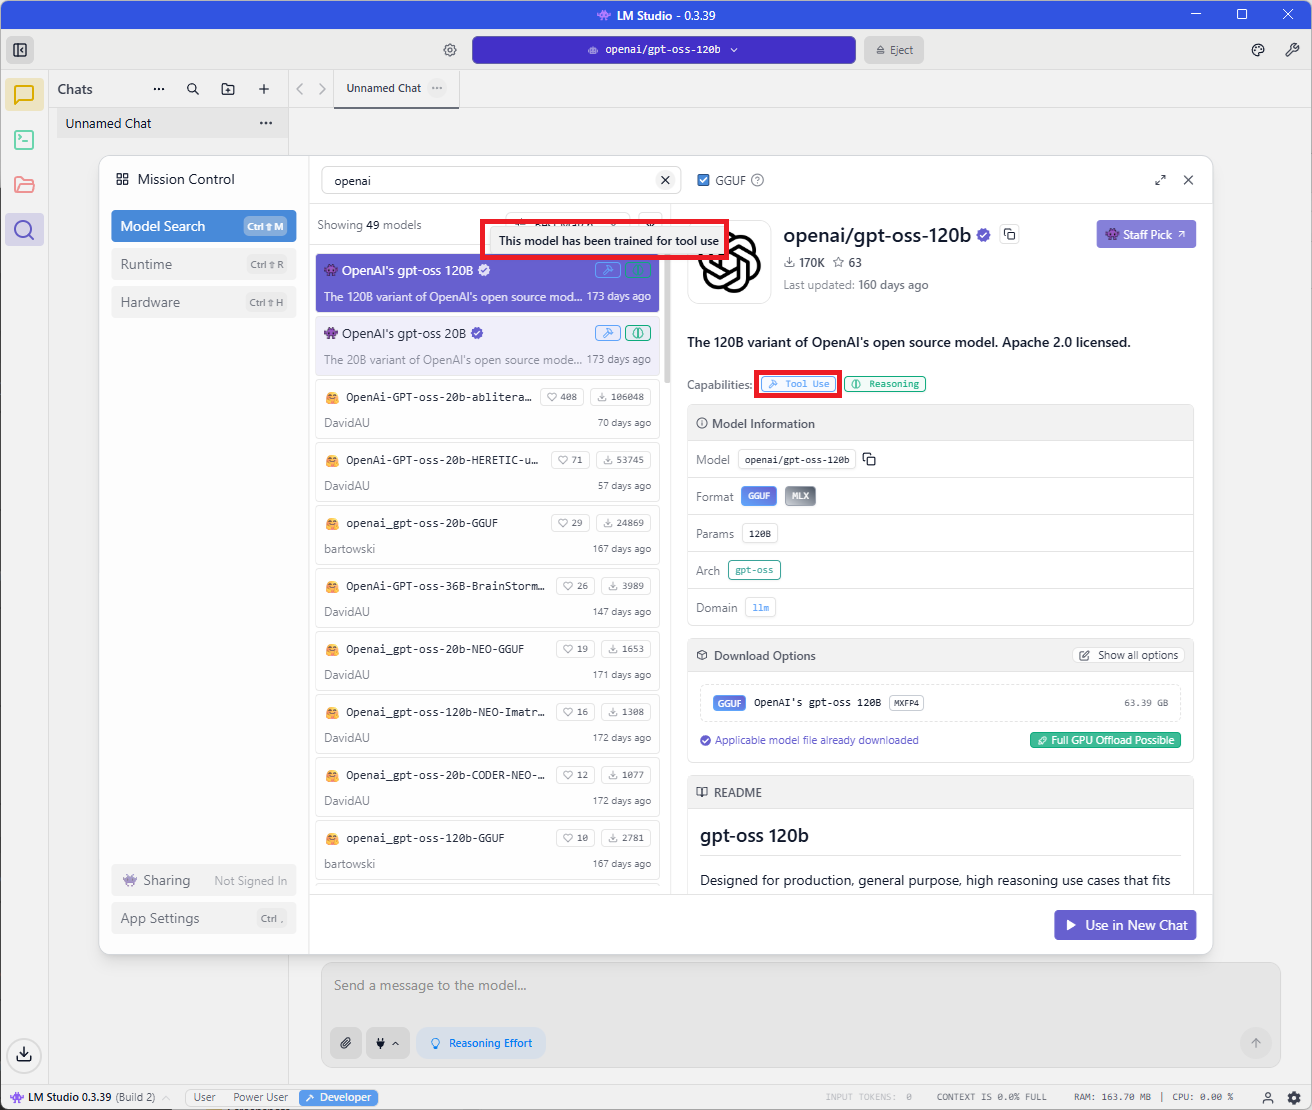This screenshot has height=1110, width=1312.
Task: Expand Mission Control to full screen
Action: (1160, 180)
